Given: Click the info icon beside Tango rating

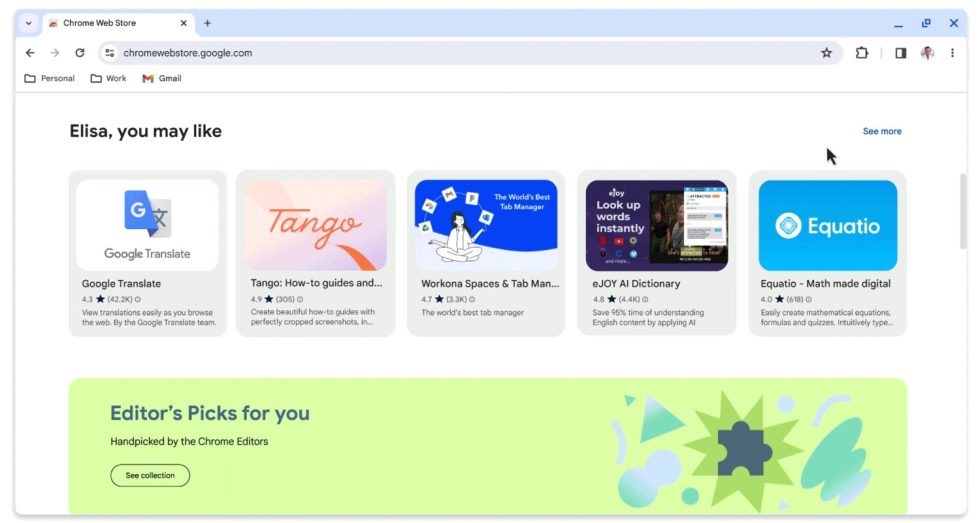Looking at the screenshot, I should [x=300, y=299].
